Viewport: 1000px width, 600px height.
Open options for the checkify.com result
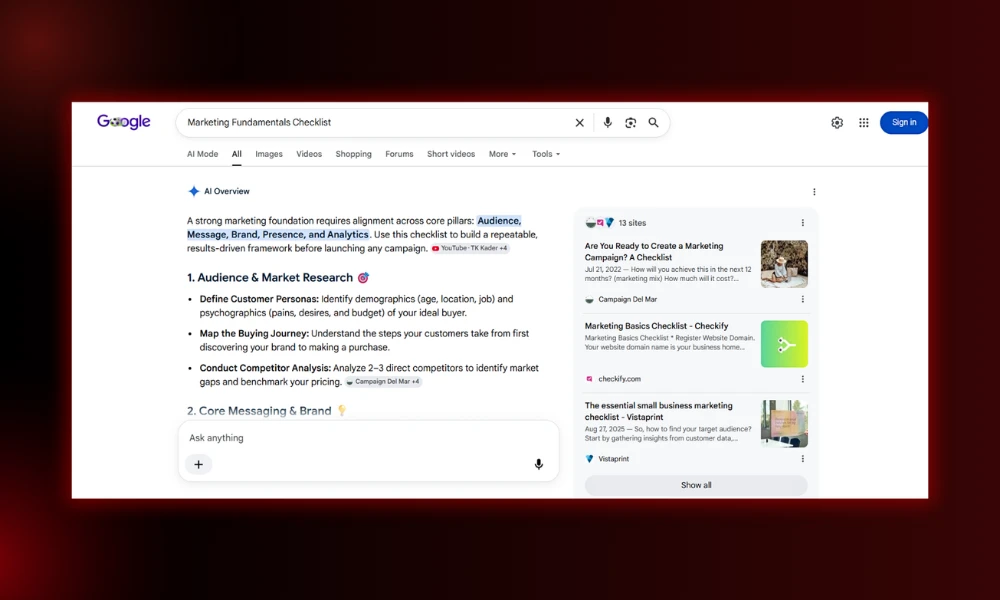coord(802,379)
